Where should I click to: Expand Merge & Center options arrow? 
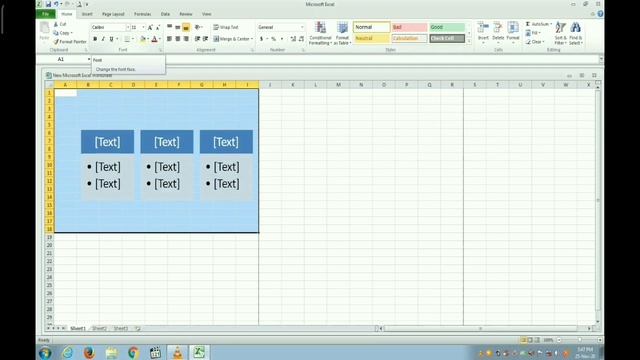click(x=252, y=39)
